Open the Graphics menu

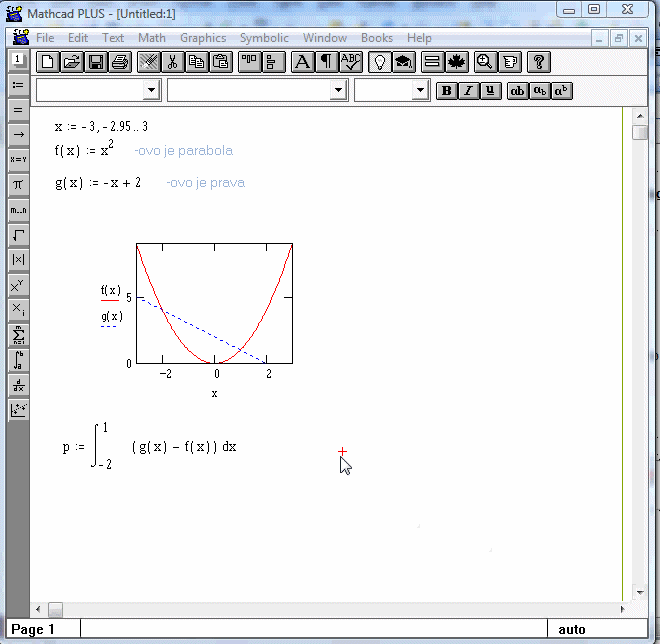click(x=203, y=38)
